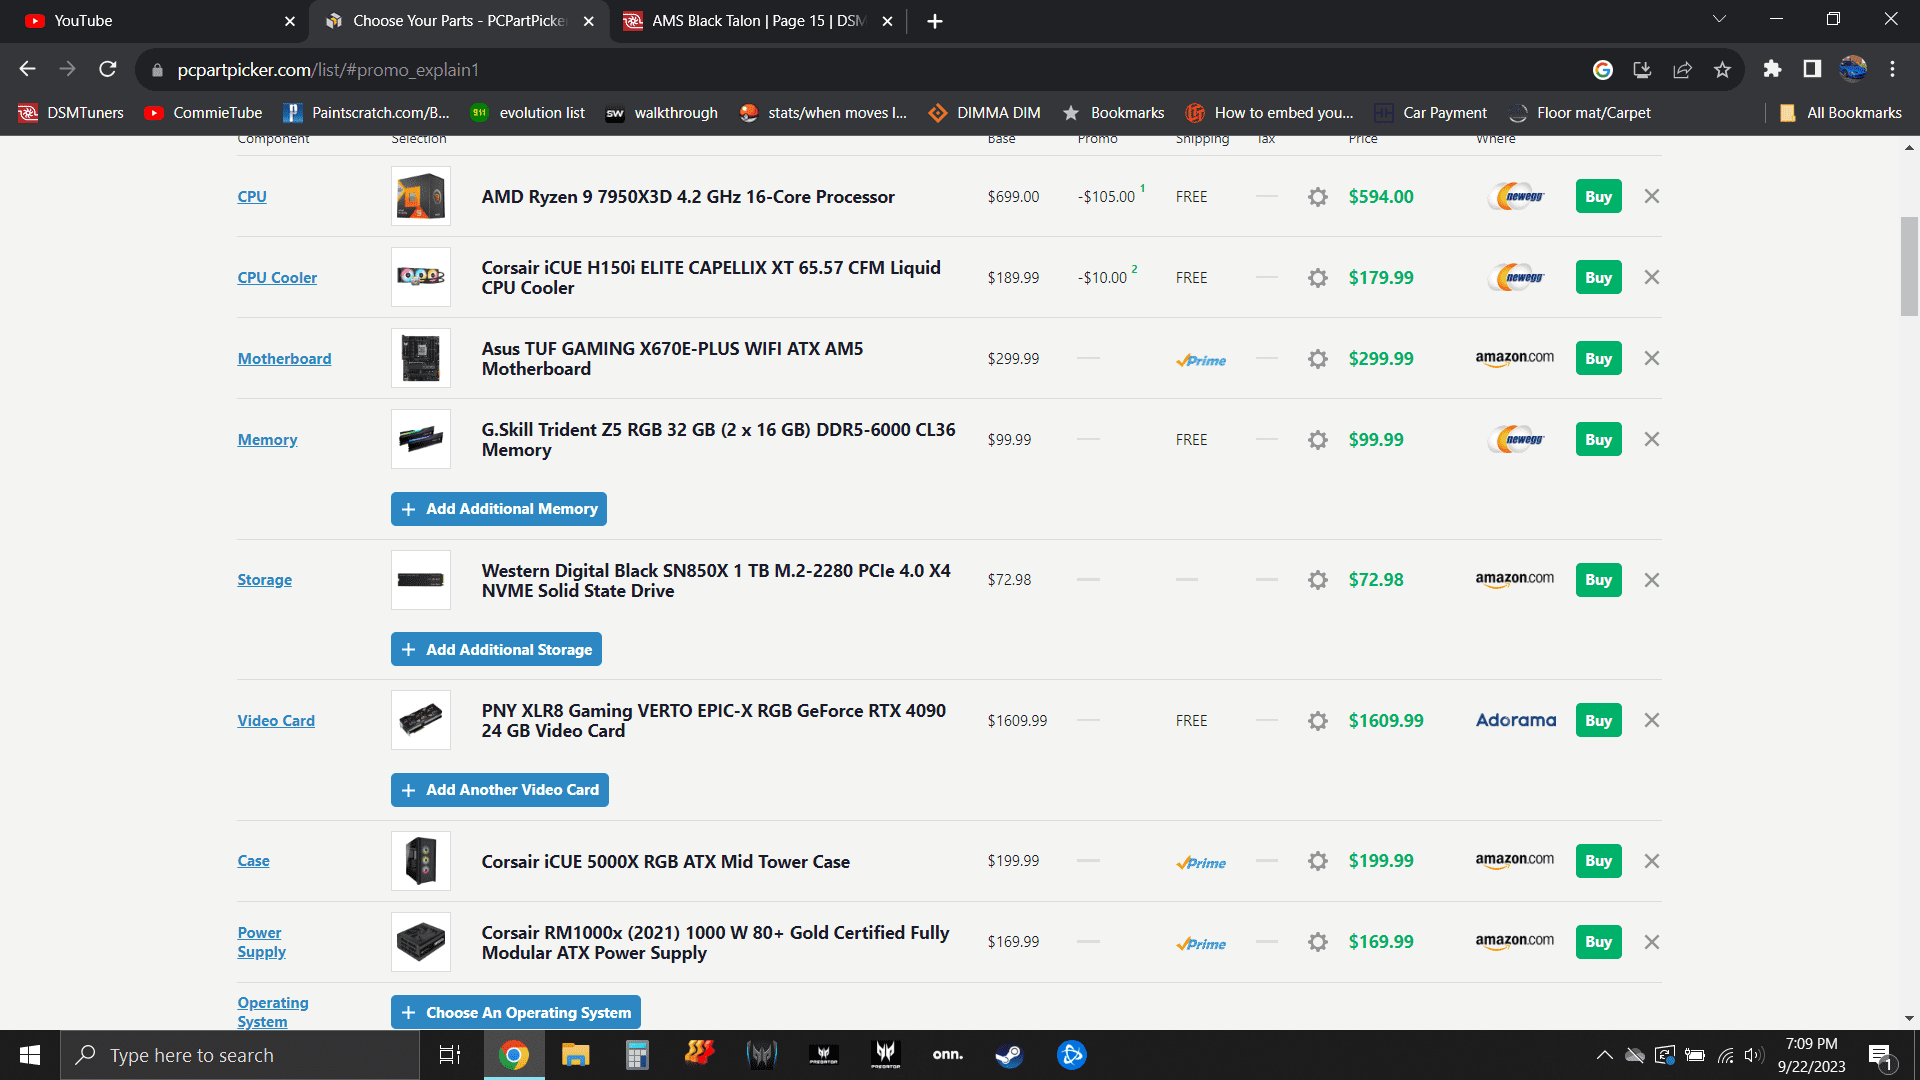Buy the Corsair H150i CPU cooler
This screenshot has height=1080, width=1920.
[x=1598, y=278]
